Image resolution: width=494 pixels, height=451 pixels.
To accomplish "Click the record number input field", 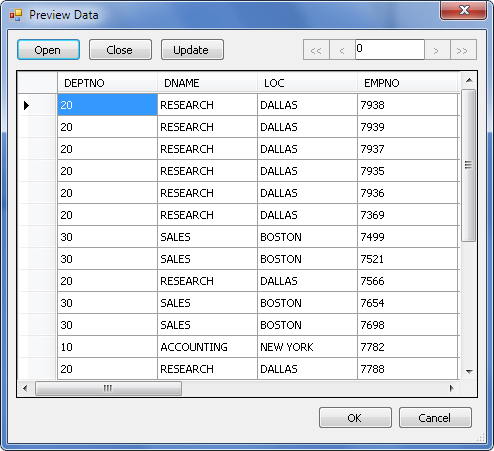I will (390, 50).
